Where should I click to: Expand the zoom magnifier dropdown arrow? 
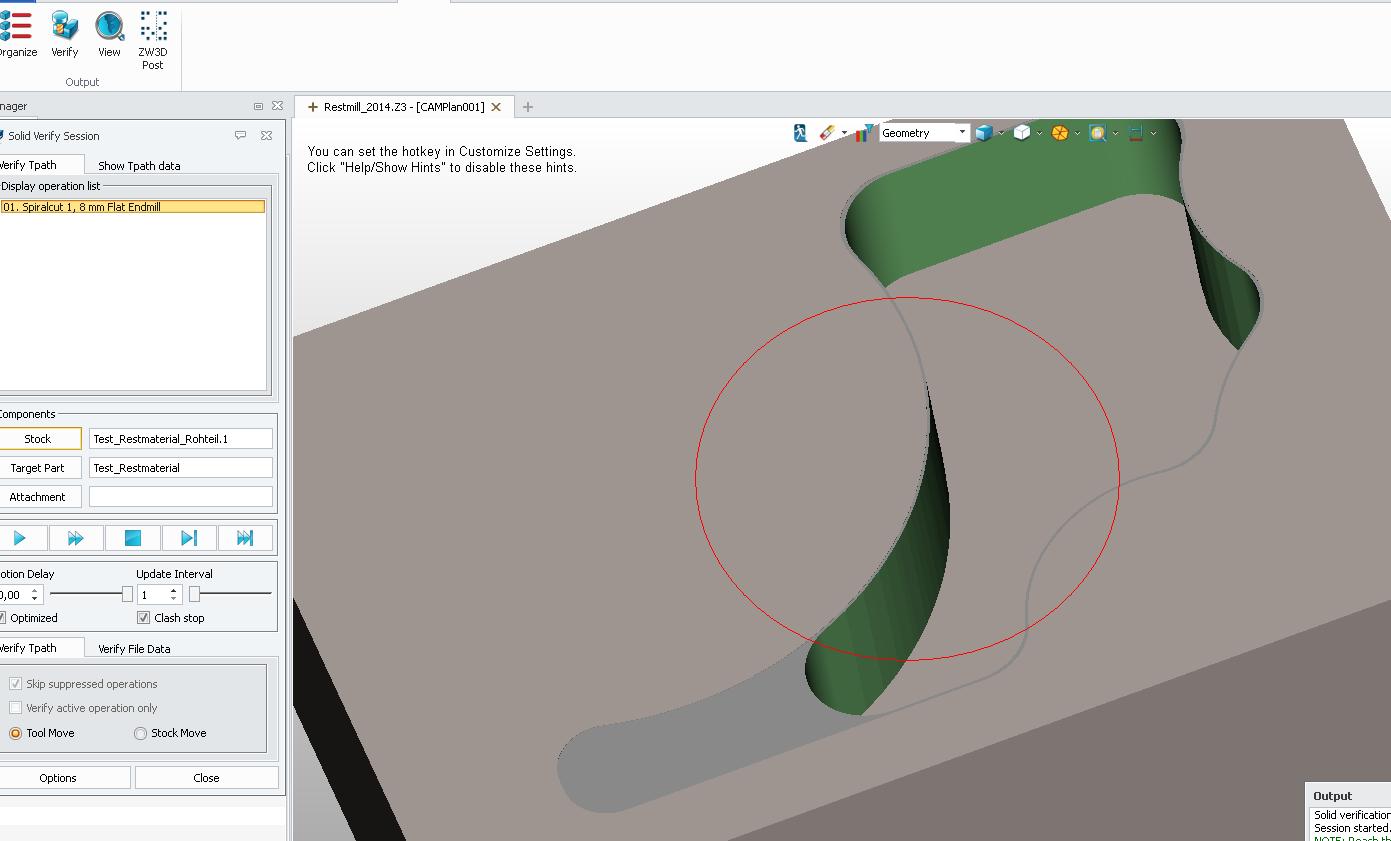[x=1115, y=133]
